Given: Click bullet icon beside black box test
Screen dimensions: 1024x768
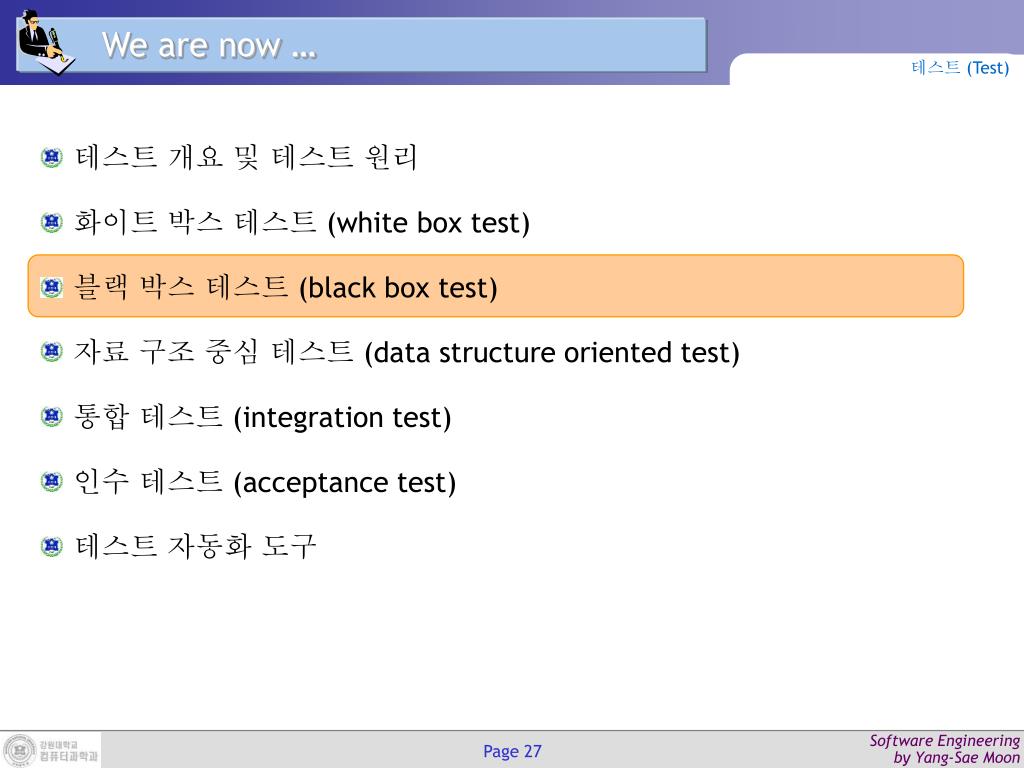Looking at the screenshot, I should pyautogui.click(x=52, y=287).
